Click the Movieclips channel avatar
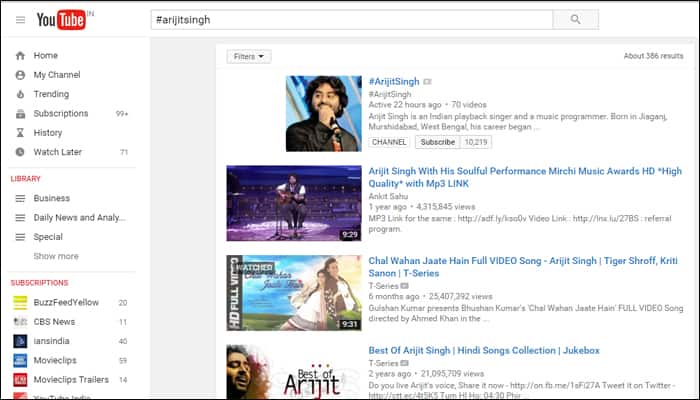The width and height of the screenshot is (700, 400). [20, 360]
